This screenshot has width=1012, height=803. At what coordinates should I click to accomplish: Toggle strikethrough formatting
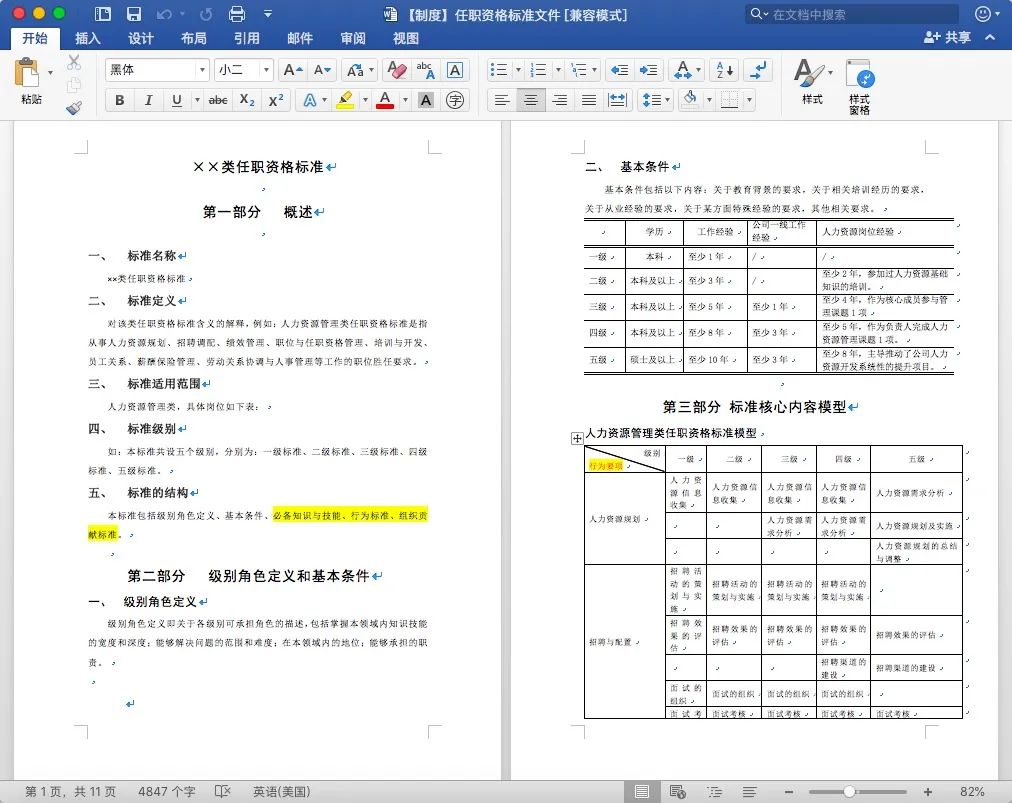point(218,100)
